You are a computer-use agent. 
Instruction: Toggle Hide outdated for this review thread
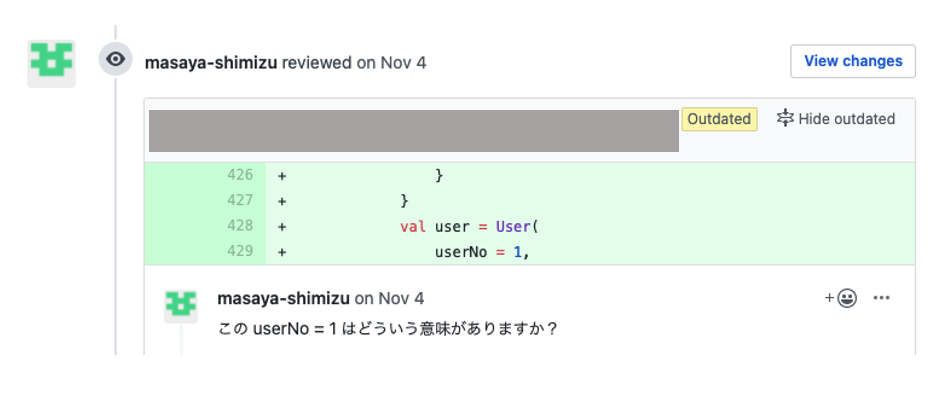point(836,119)
